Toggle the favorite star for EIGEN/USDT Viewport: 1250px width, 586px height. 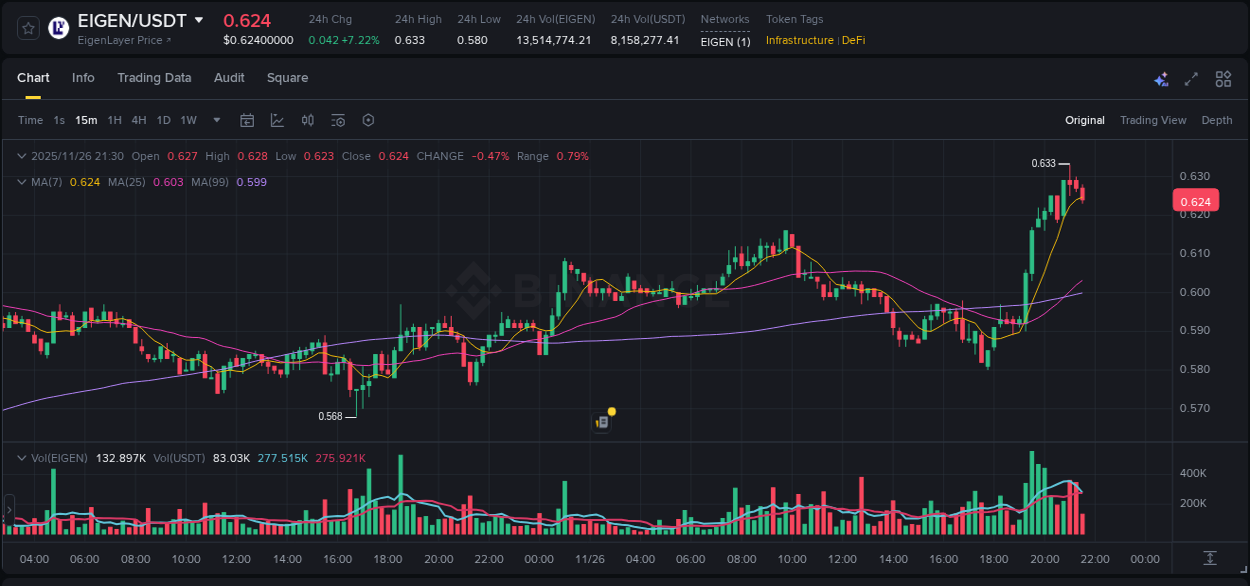(27, 27)
